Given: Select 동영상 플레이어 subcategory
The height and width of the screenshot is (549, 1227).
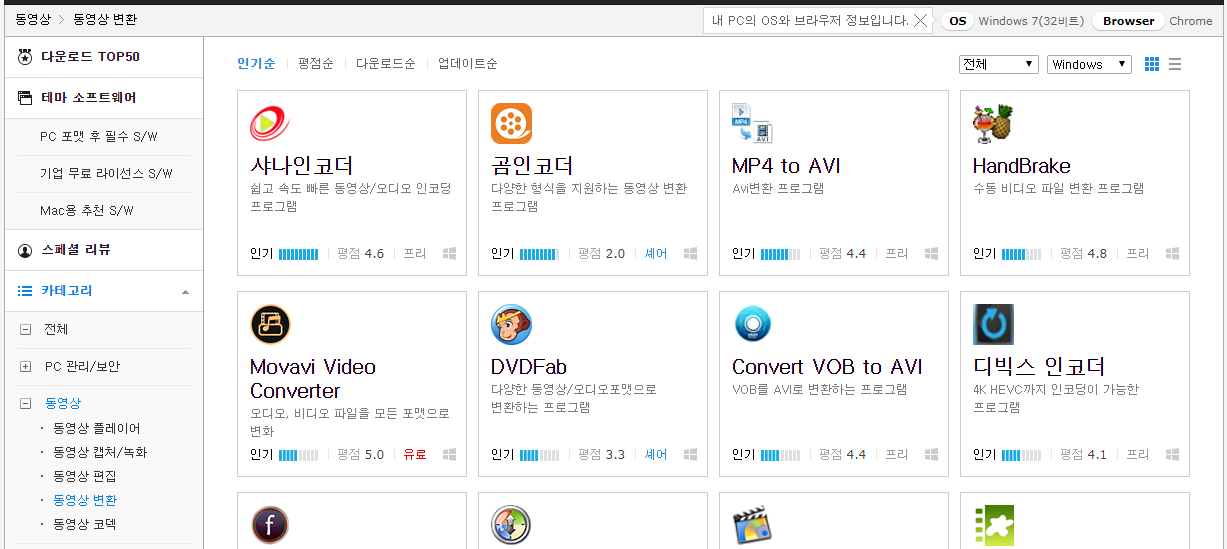Looking at the screenshot, I should (x=97, y=428).
